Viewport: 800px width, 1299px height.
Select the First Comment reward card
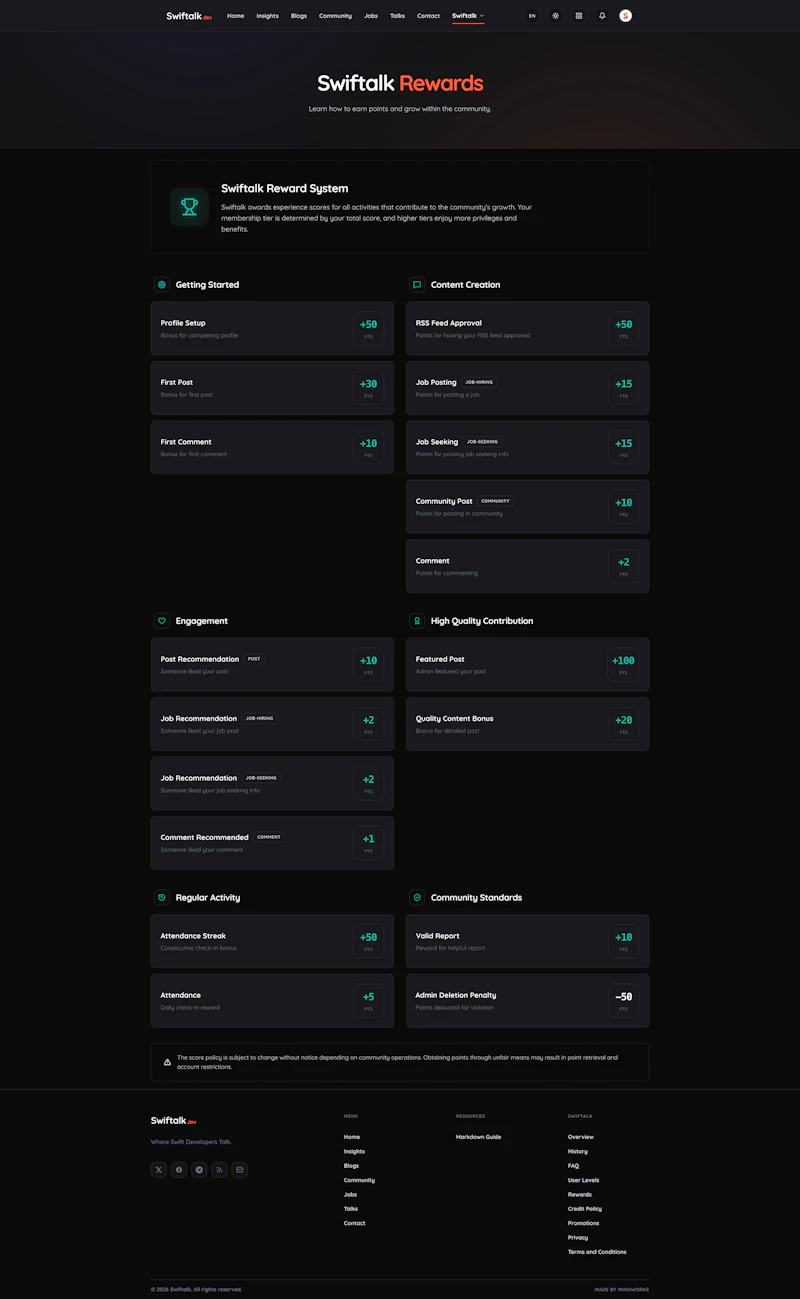tap(272, 447)
